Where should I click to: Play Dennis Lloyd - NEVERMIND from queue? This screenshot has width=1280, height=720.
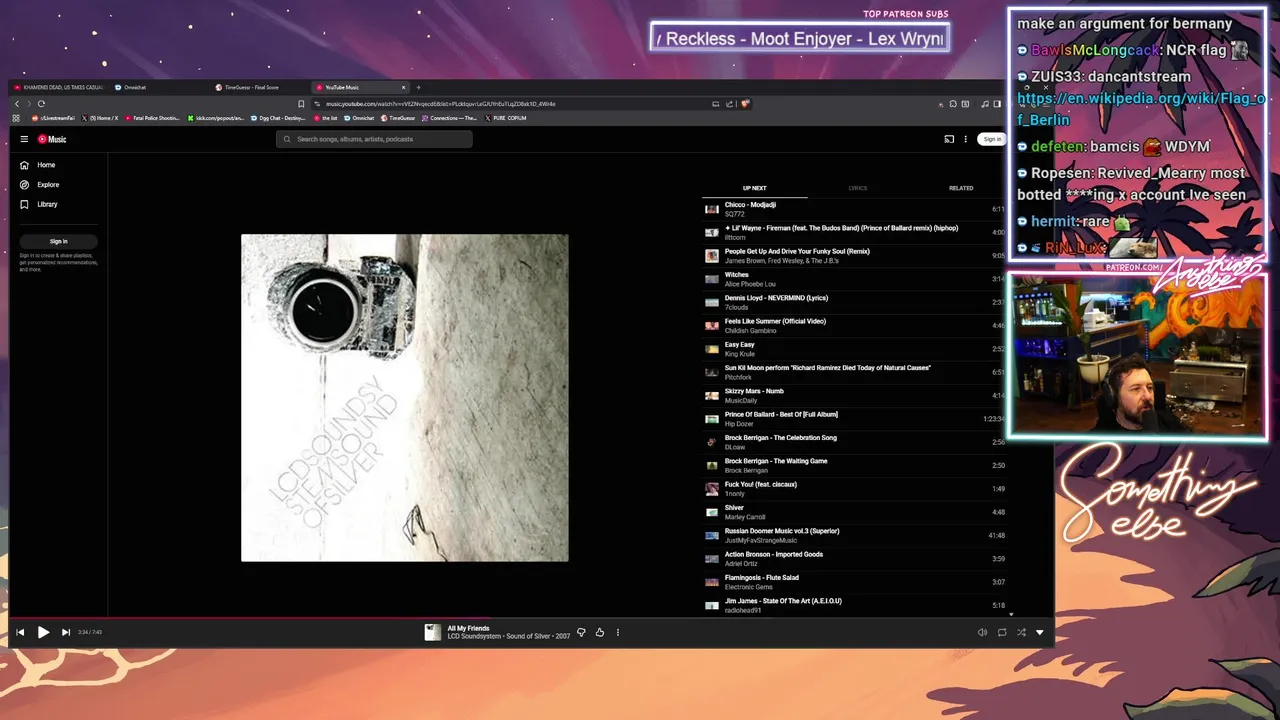855,302
